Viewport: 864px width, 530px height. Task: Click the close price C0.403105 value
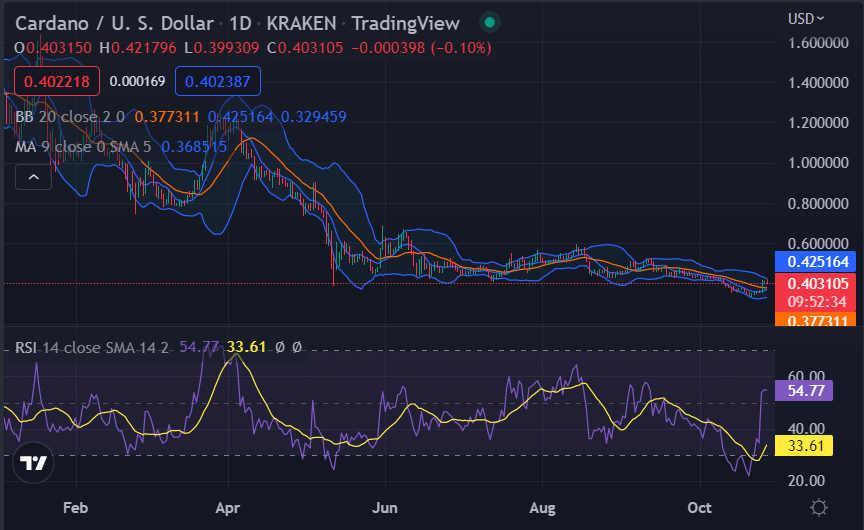pyautogui.click(x=305, y=48)
